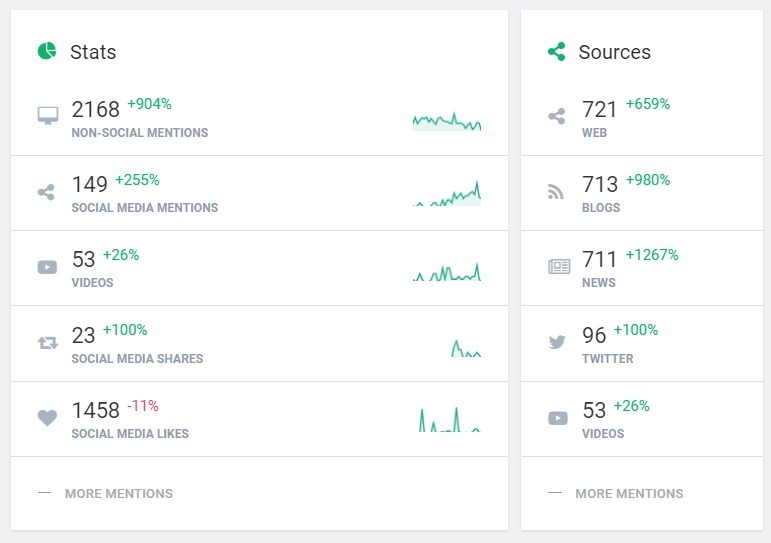Expand More Mentions in Stats panel
This screenshot has height=543, width=771.
pyautogui.click(x=118, y=493)
